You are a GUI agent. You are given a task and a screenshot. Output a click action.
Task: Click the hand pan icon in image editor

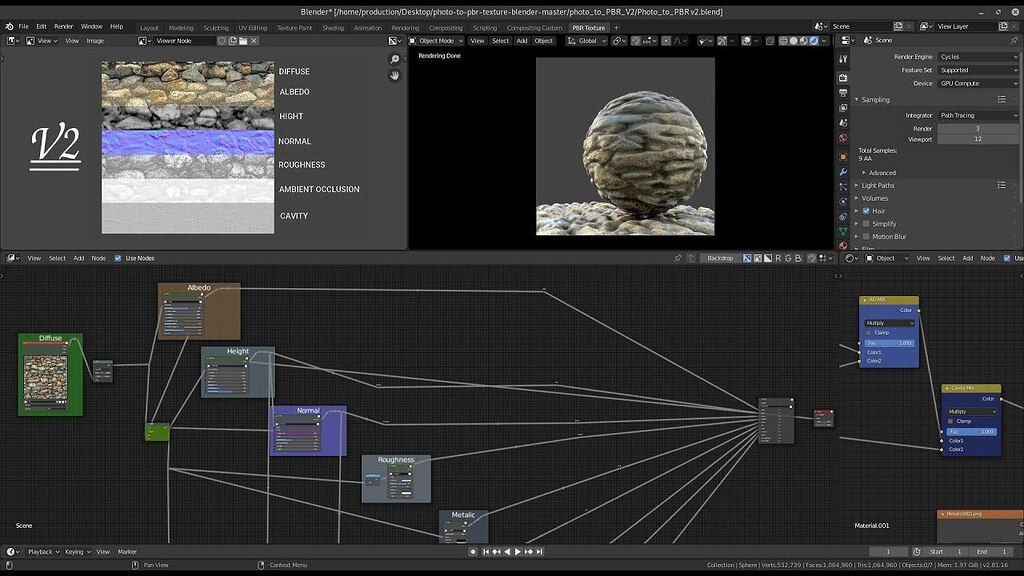coord(394,76)
